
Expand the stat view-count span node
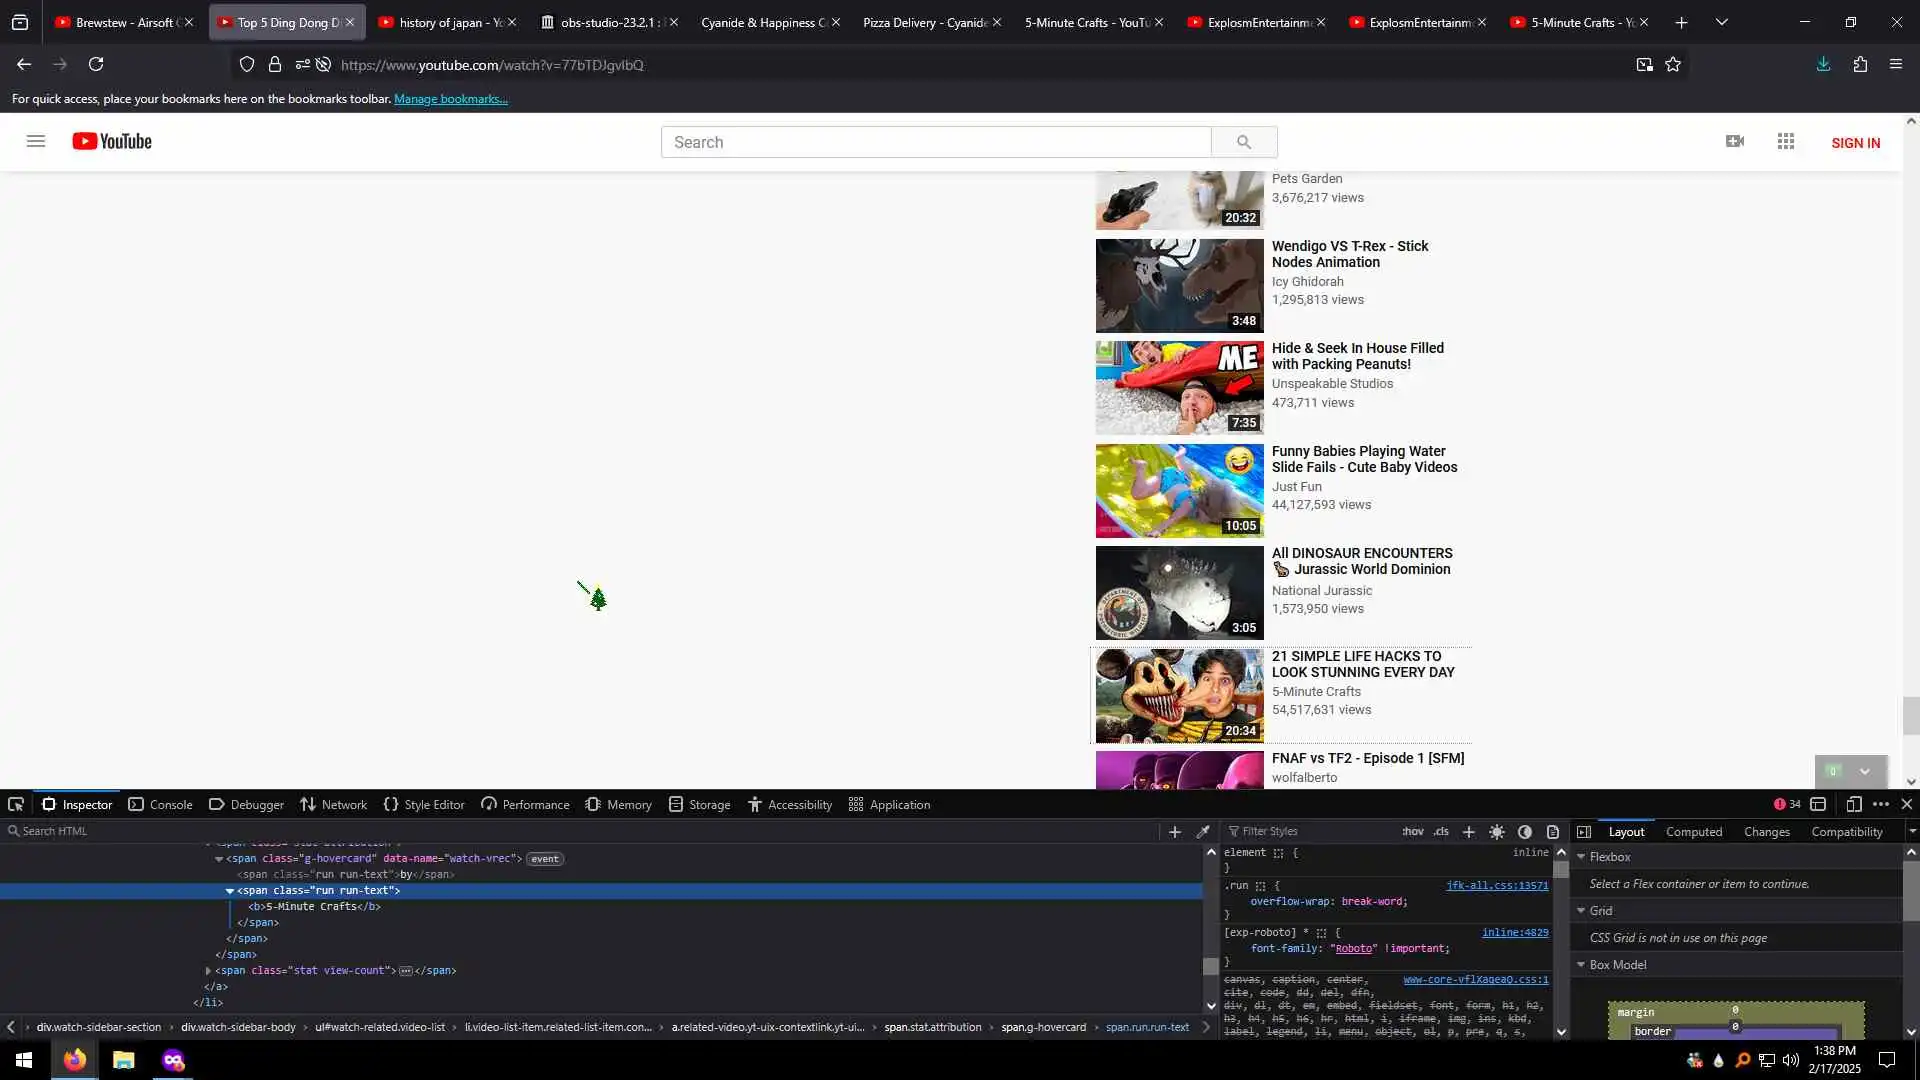208,970
